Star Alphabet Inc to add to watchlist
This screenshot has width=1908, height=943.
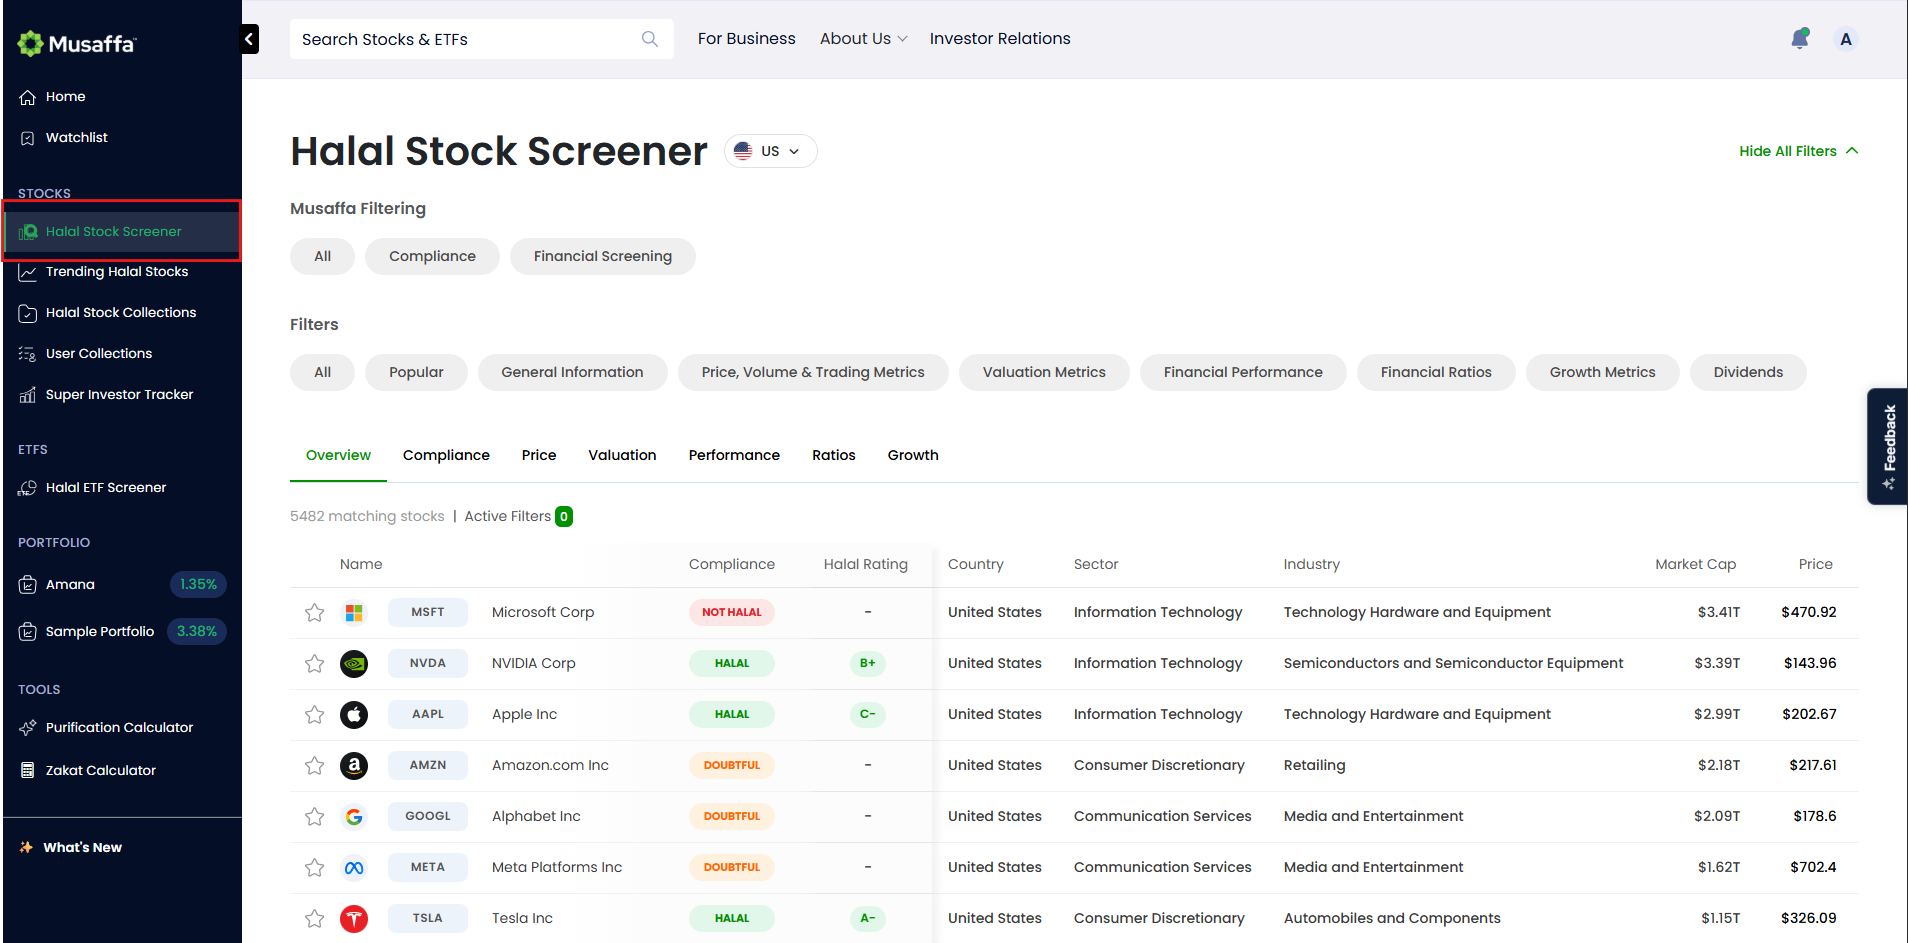tap(315, 817)
